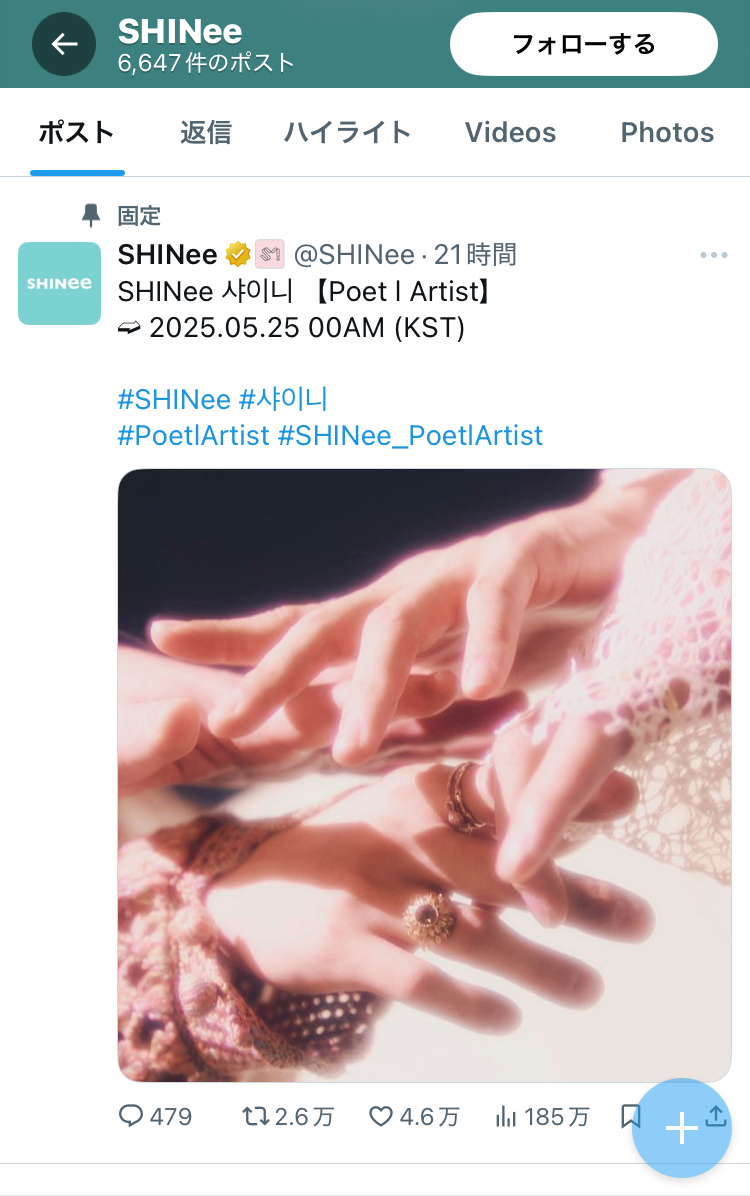Open the #SHINee_PoetIArtist hashtag
Viewport: 750px width, 1196px height.
pos(410,436)
